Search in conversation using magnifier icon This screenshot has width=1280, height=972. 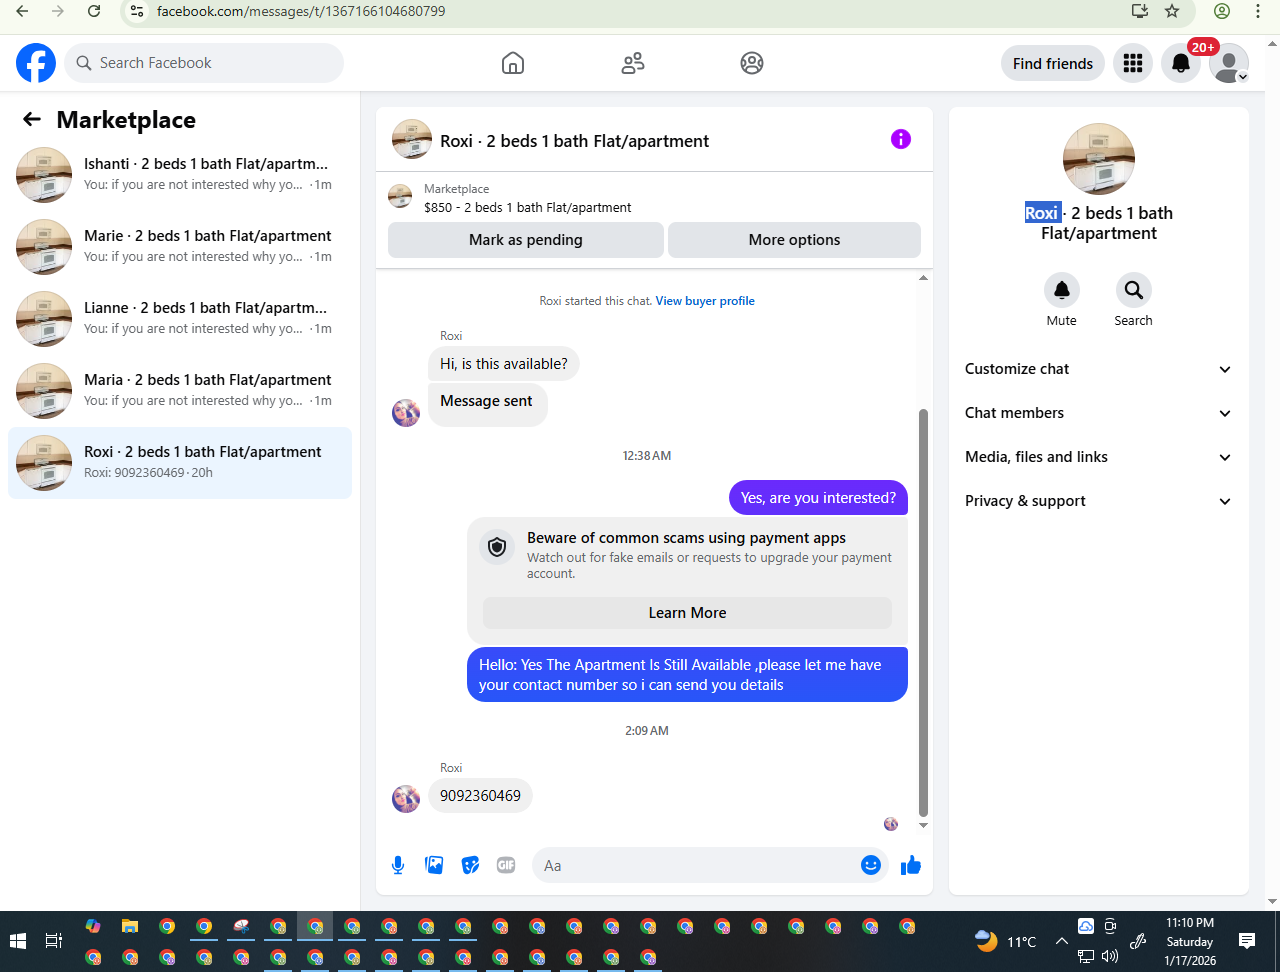tap(1134, 290)
